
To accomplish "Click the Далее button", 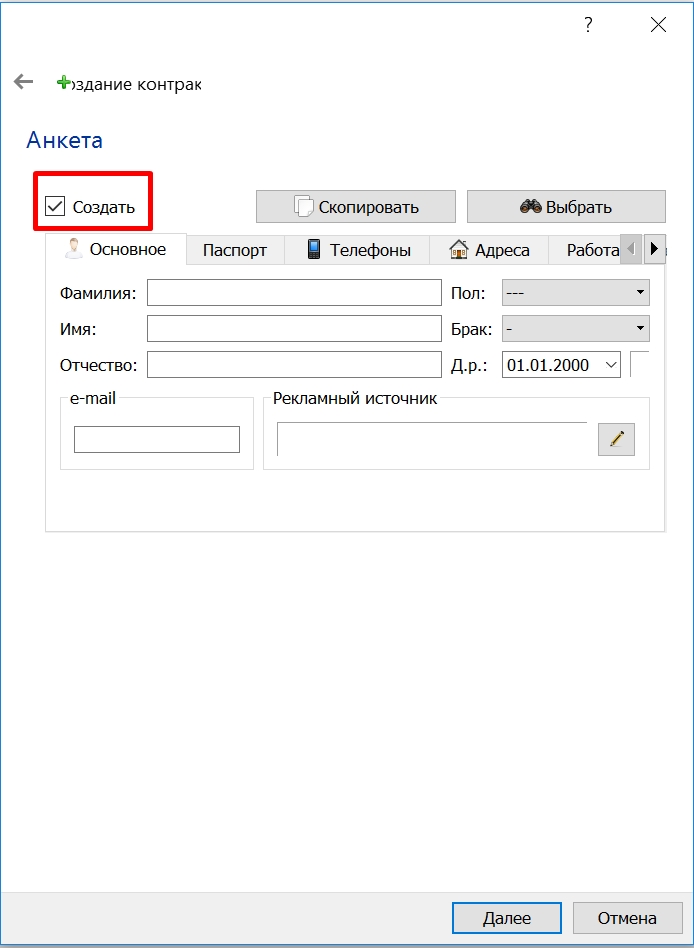I will pos(507,918).
